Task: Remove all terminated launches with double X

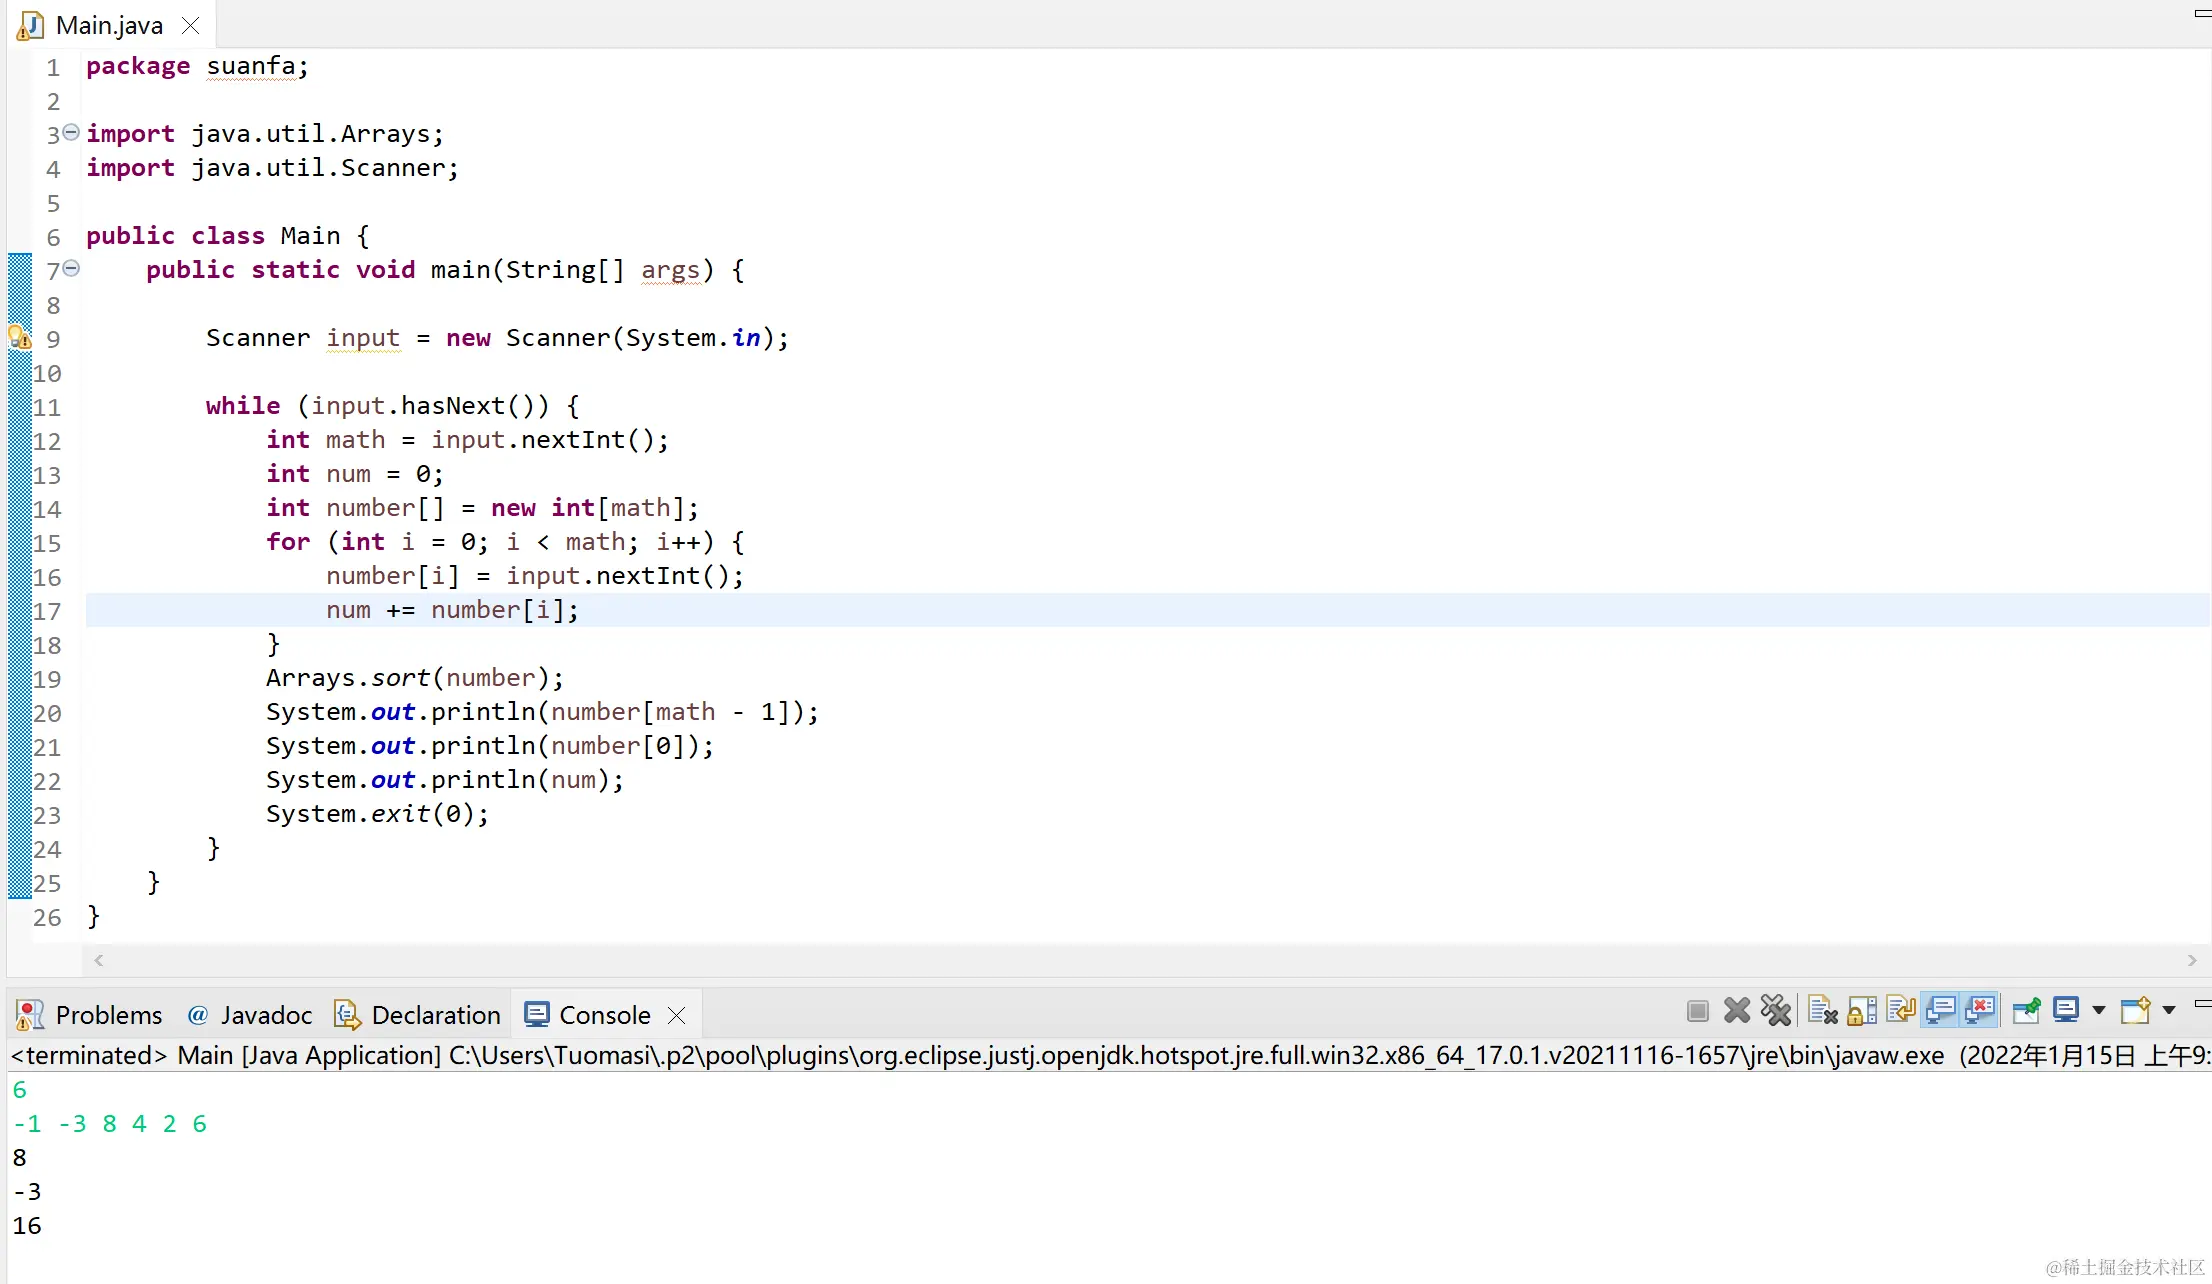Action: pos(1776,1011)
